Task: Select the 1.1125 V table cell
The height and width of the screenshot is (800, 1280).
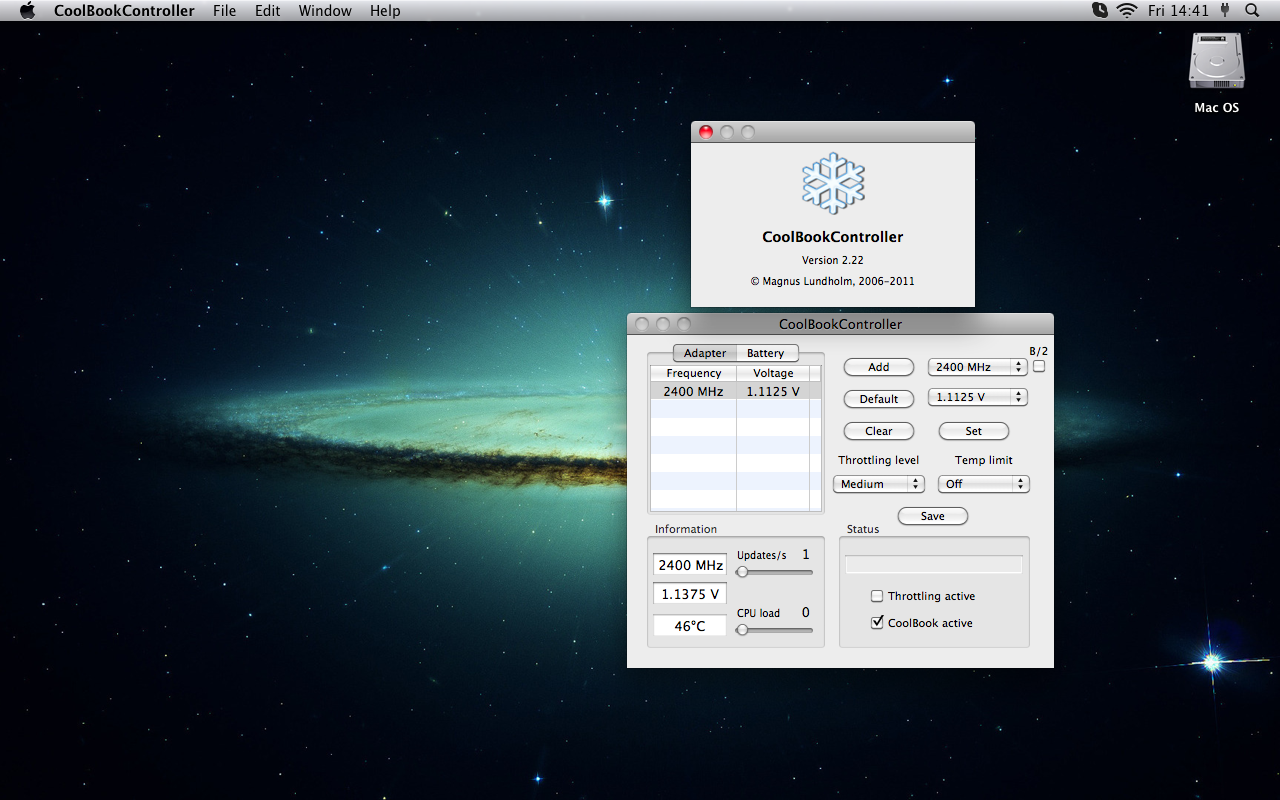Action: coord(773,392)
